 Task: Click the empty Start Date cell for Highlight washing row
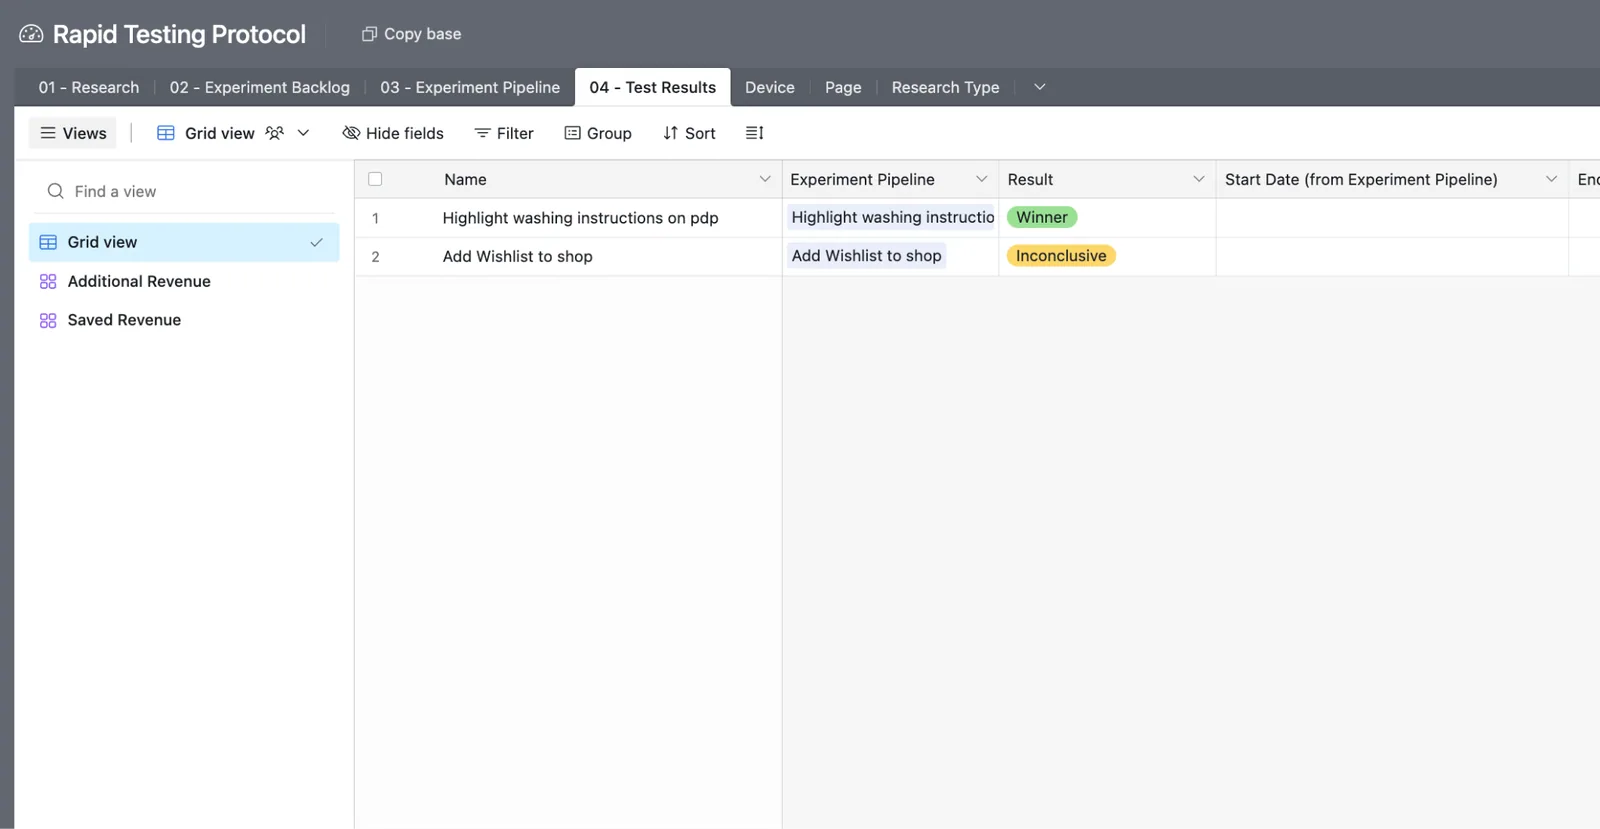click(x=1392, y=218)
